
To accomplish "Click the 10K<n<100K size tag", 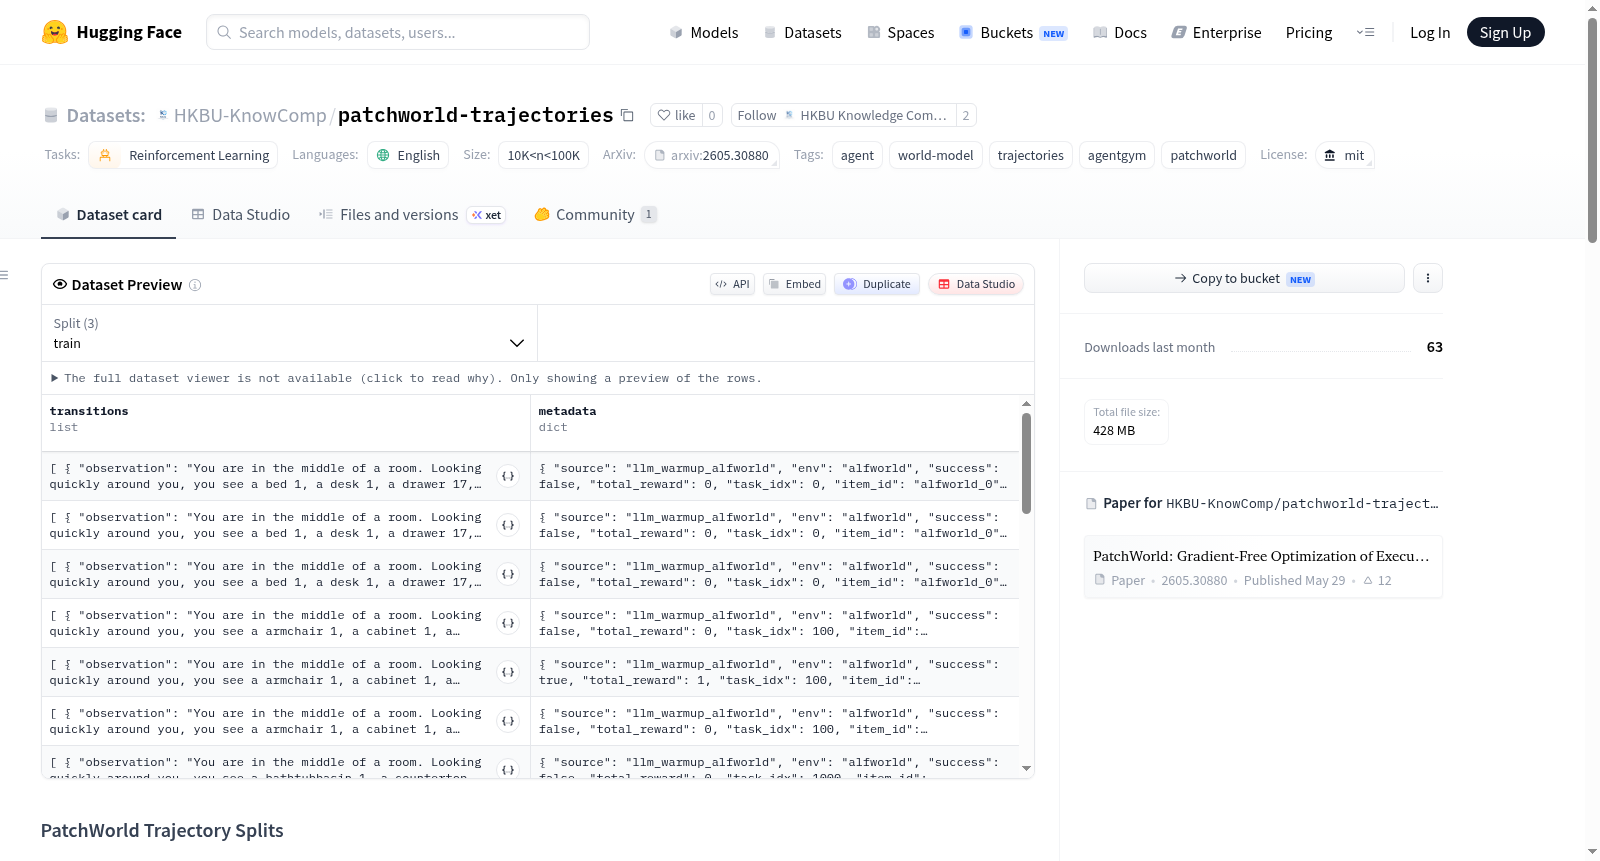I will 544,155.
